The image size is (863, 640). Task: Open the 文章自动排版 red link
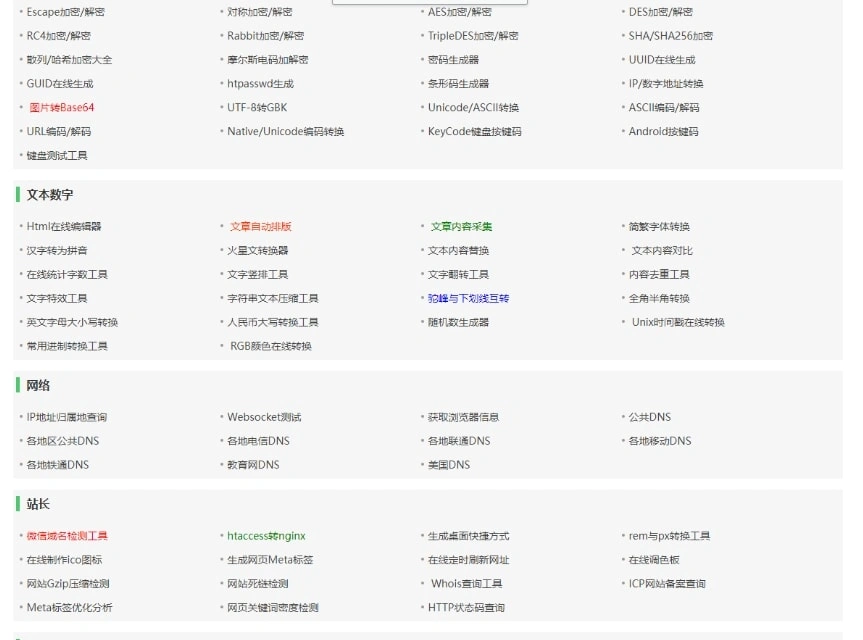[260, 227]
